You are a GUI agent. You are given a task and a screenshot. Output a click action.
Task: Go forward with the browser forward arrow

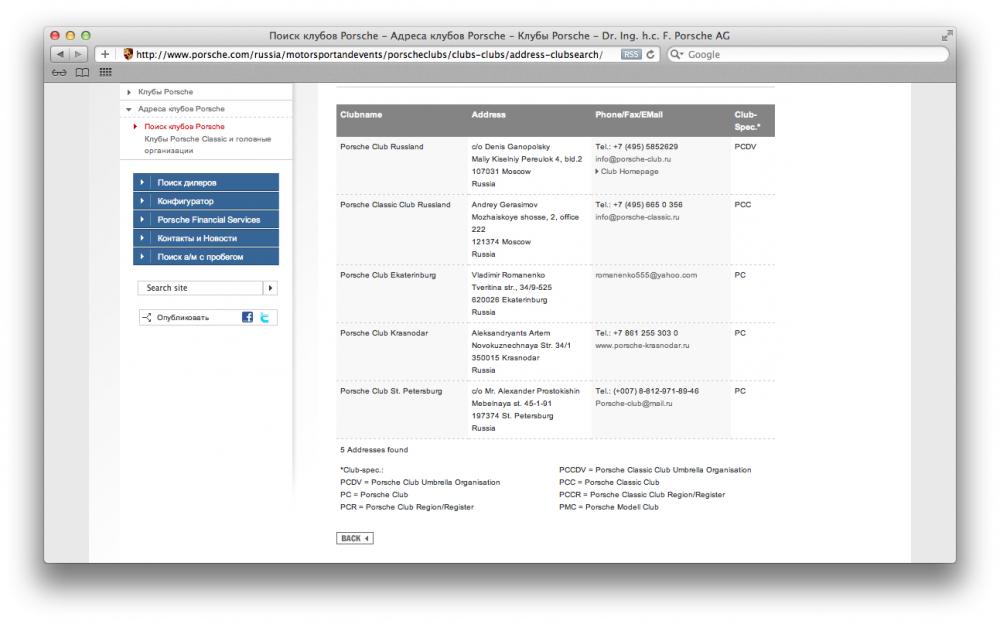click(x=78, y=54)
